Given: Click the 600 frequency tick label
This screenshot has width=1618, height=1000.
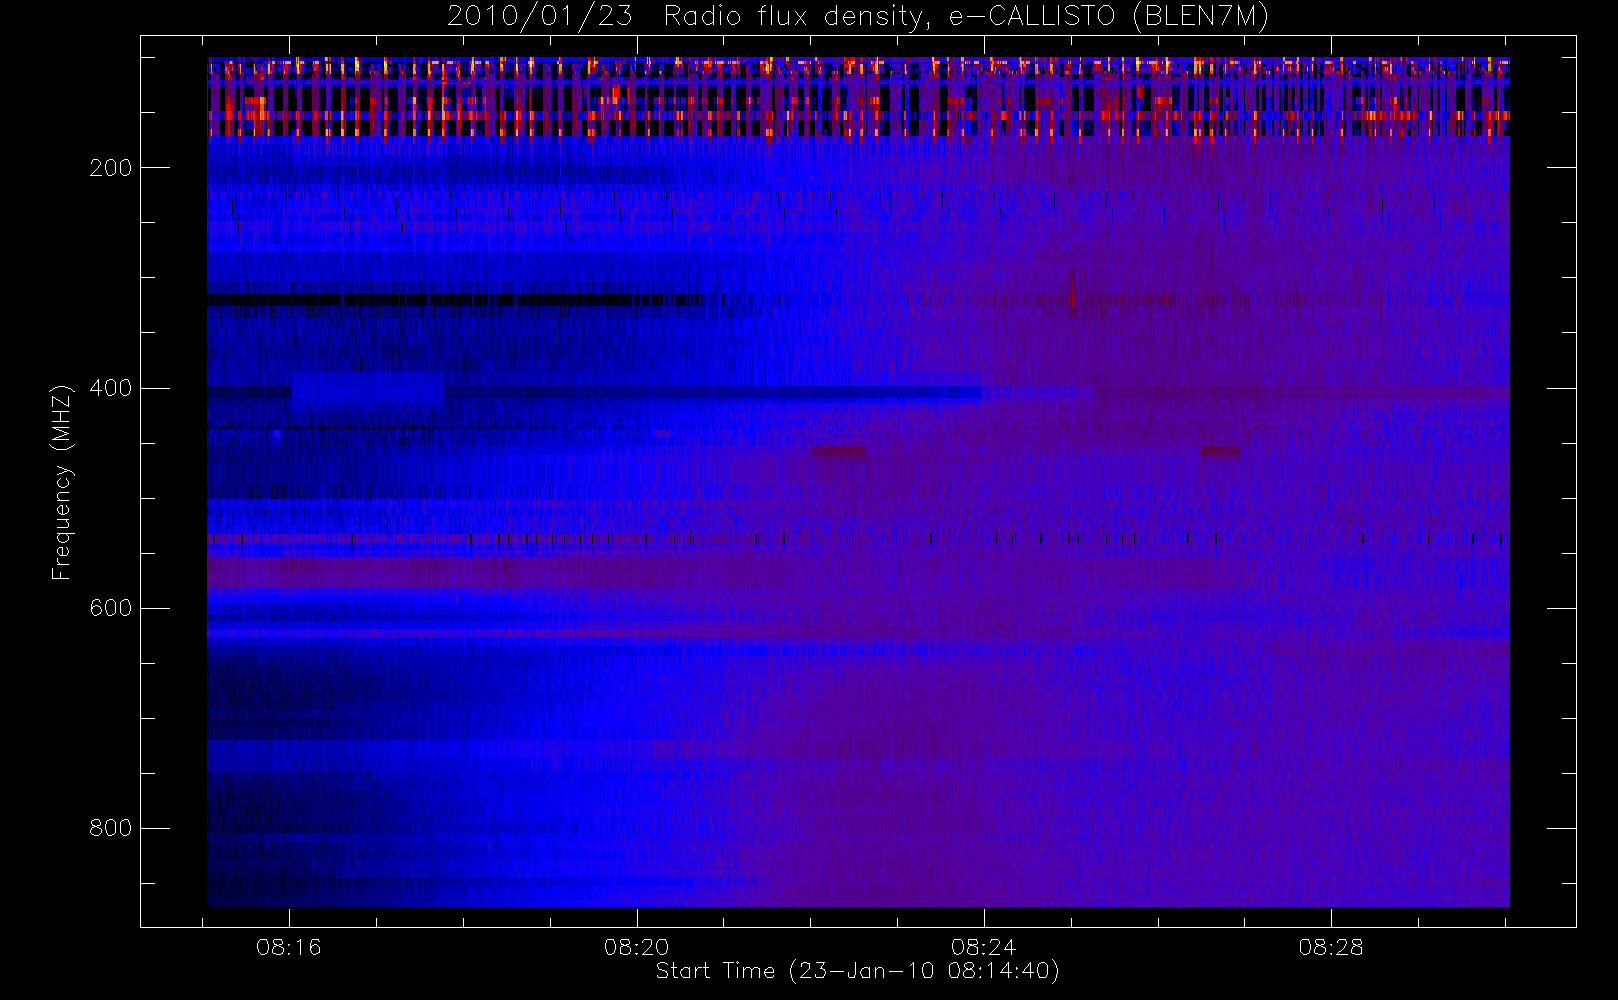Looking at the screenshot, I should tap(111, 608).
